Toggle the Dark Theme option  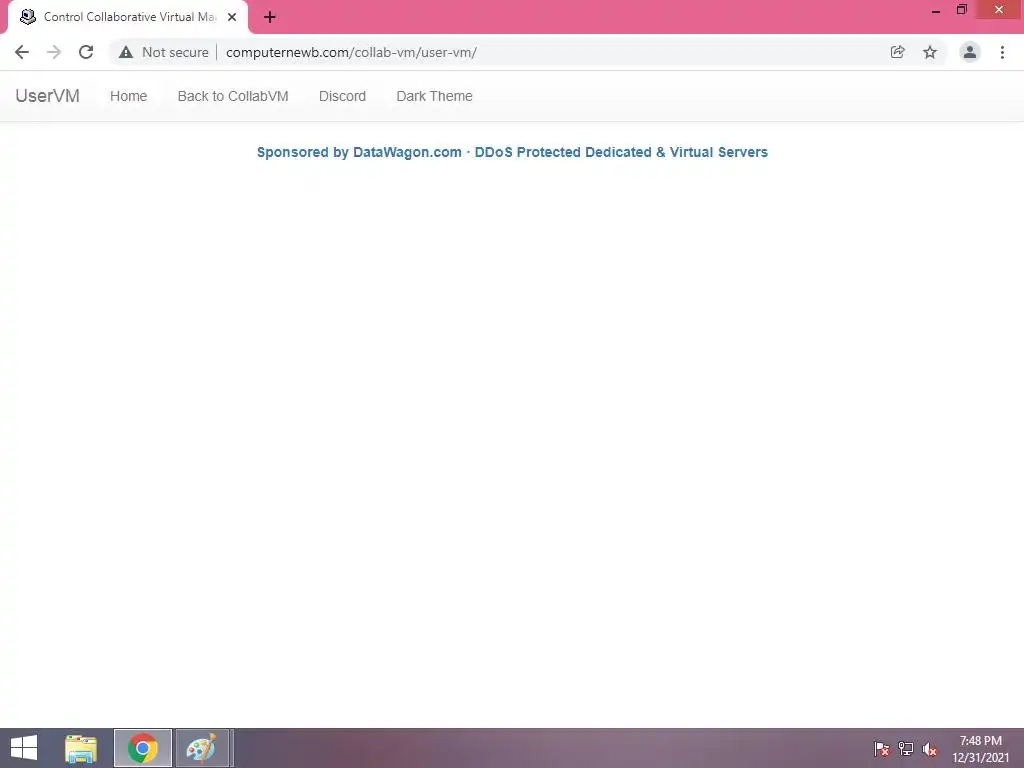434,96
